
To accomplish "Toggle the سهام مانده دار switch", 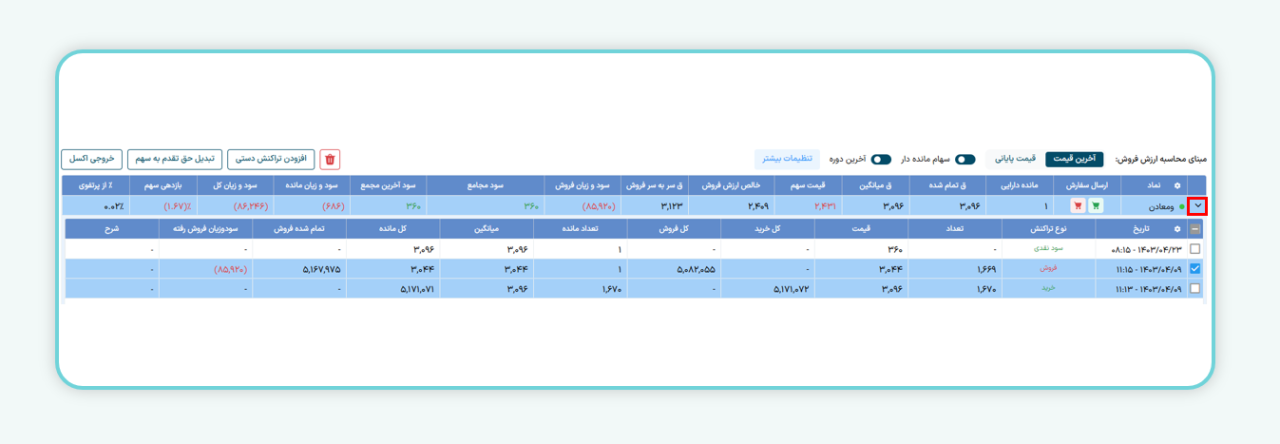I will click(x=965, y=159).
